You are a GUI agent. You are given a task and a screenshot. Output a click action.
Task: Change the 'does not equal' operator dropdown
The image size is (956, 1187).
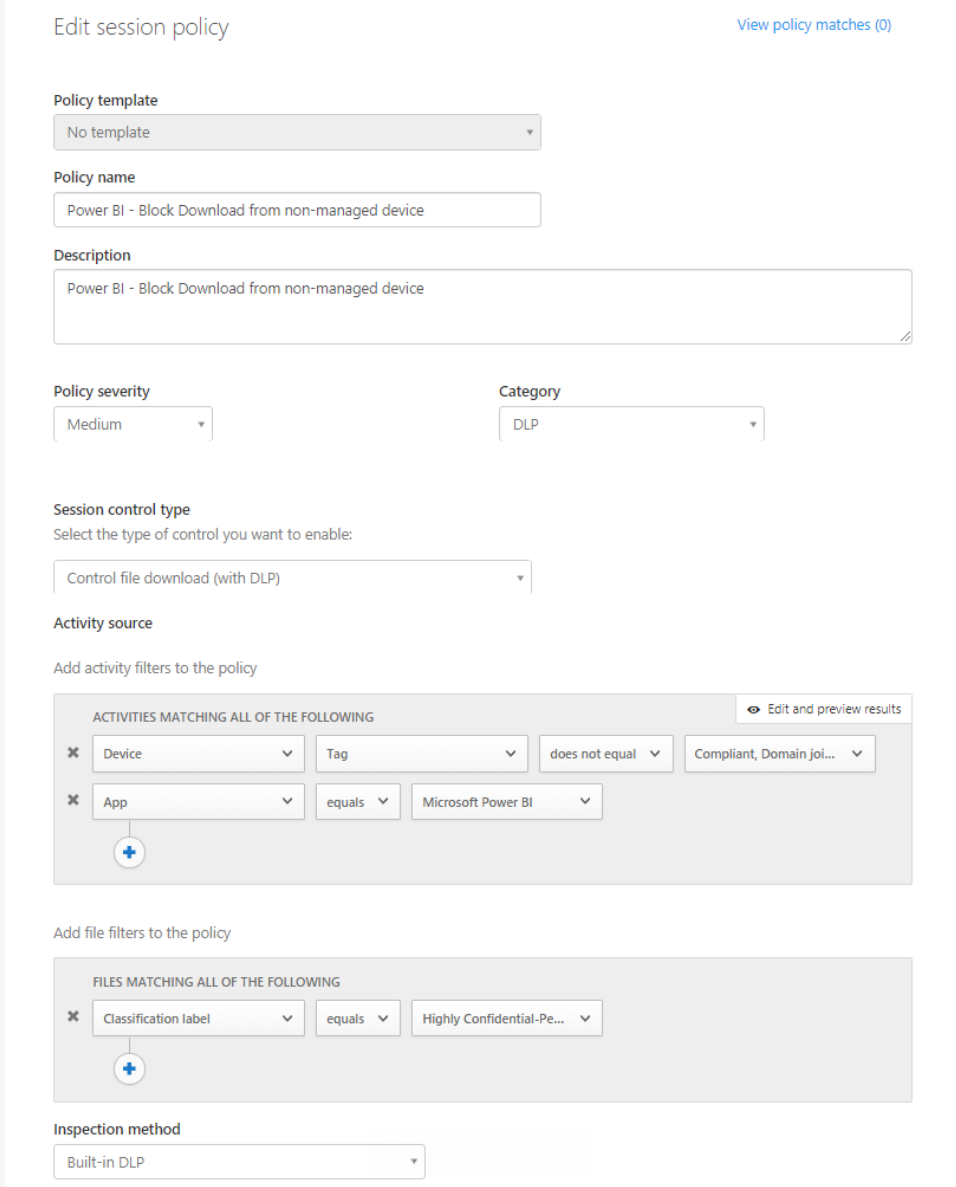(605, 753)
